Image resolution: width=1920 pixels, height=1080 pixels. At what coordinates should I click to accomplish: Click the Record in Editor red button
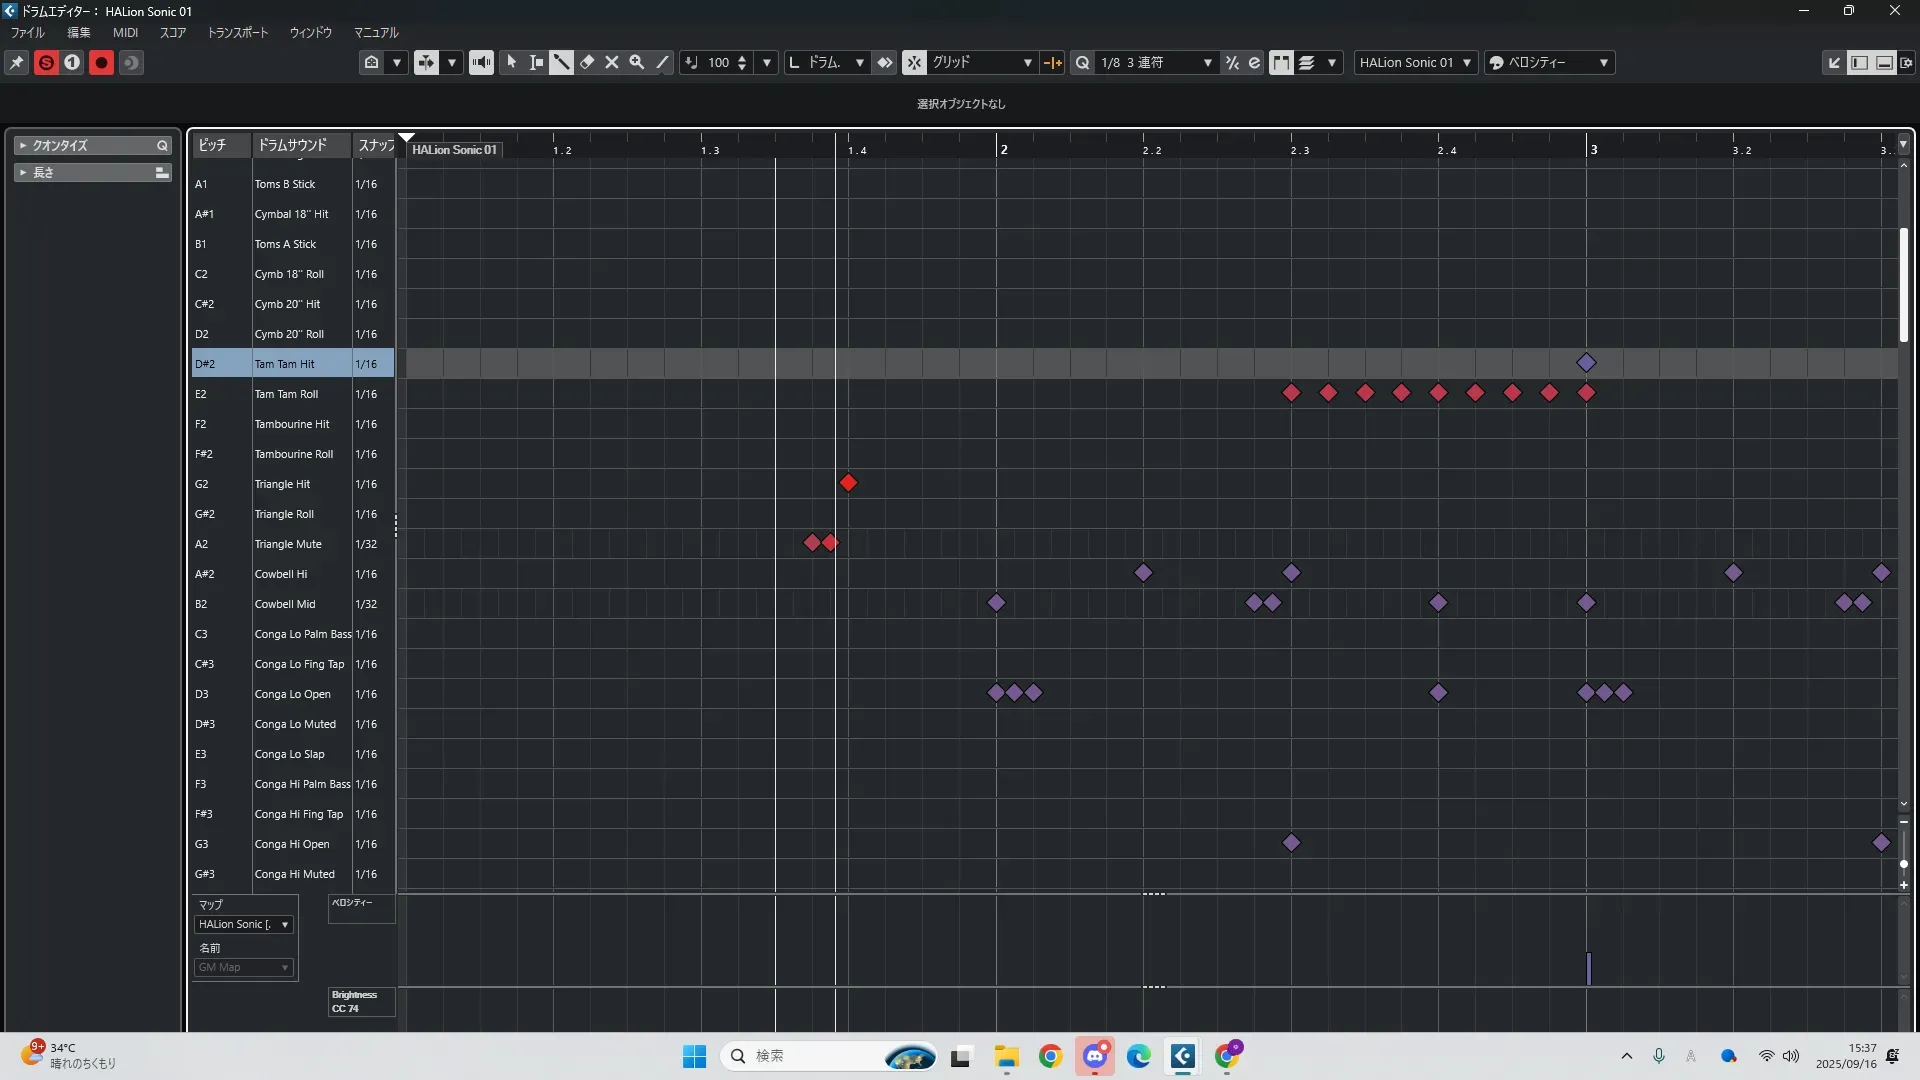[101, 62]
